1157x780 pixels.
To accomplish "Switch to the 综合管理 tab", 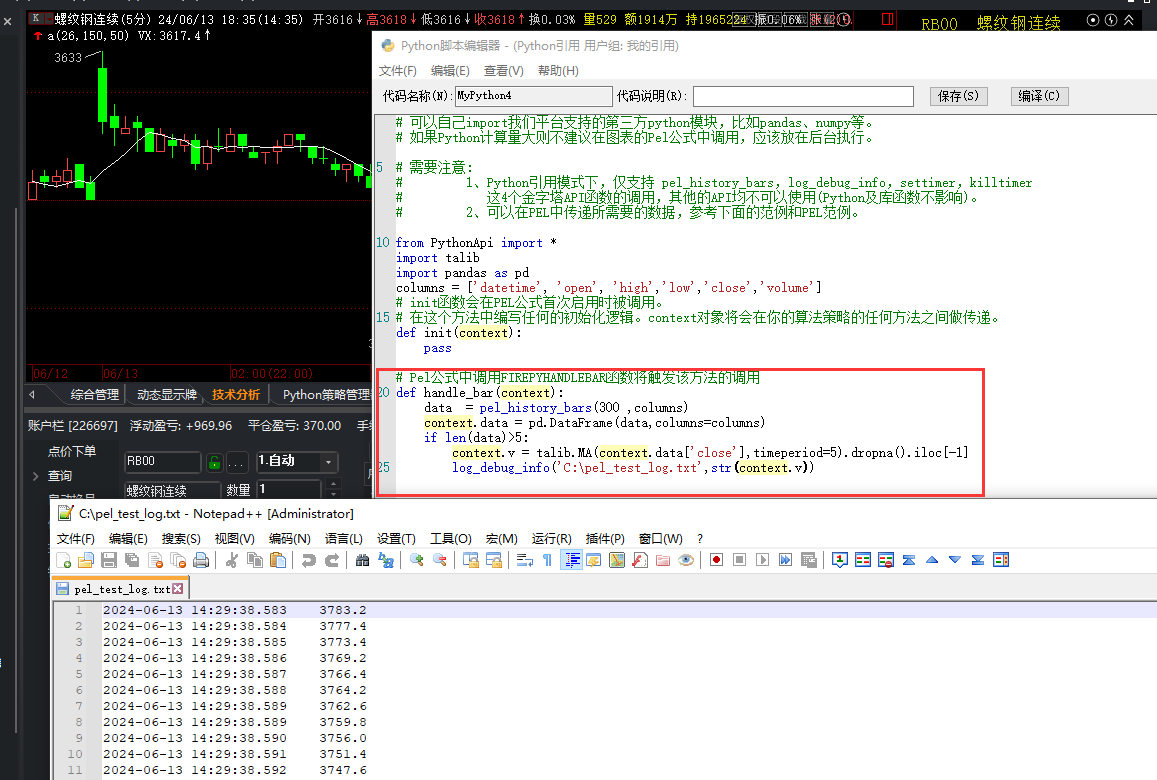I will tap(94, 395).
